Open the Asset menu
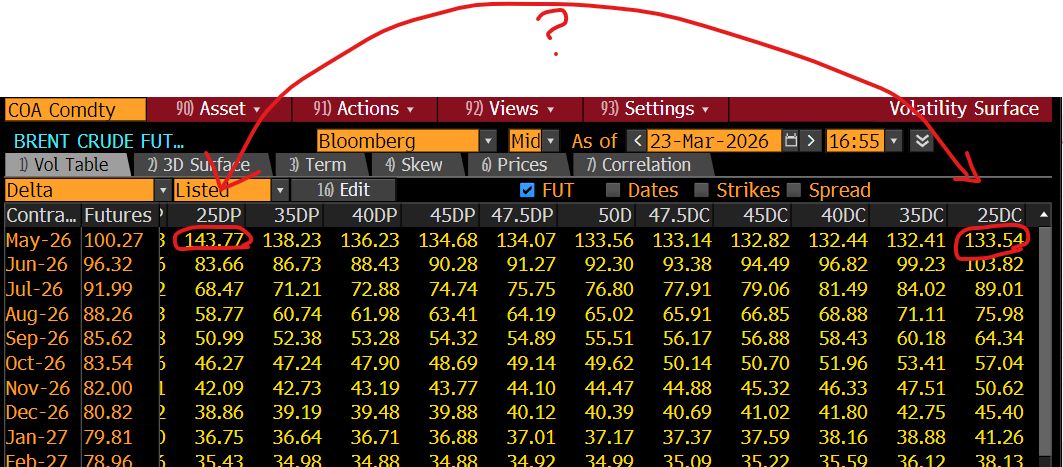Viewport: 1063px width, 467px height. 218,109
